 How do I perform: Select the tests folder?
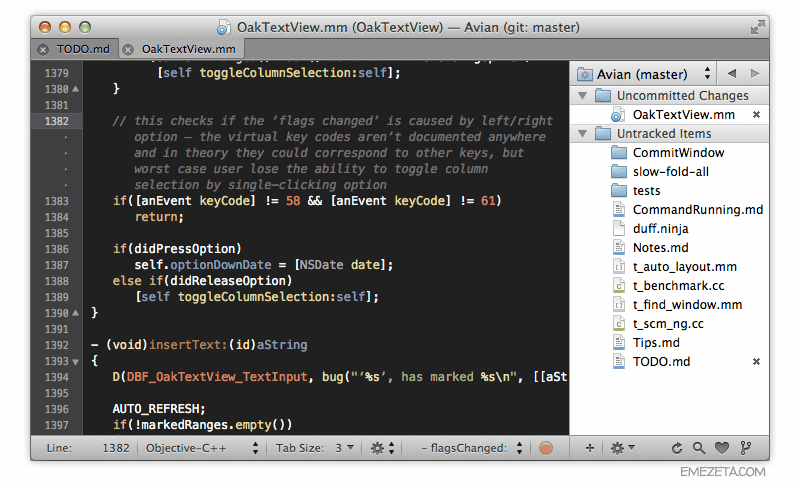pos(646,191)
